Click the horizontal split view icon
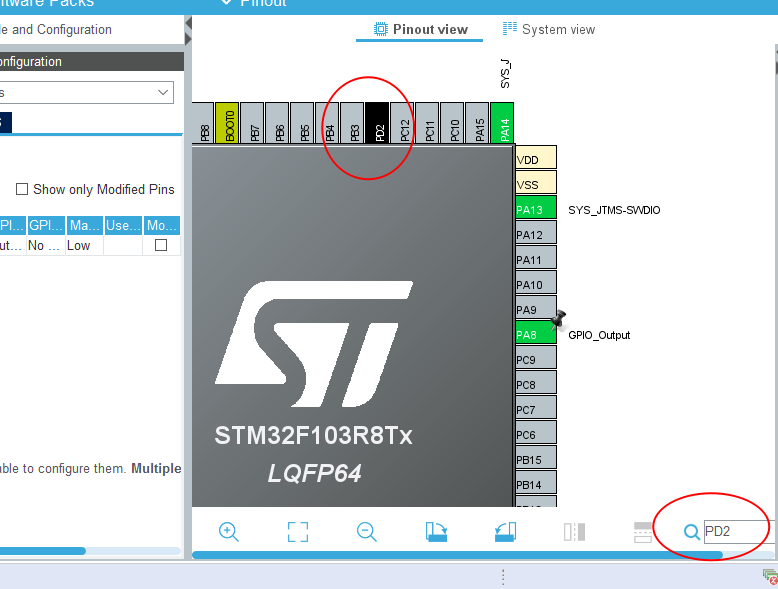 643,532
